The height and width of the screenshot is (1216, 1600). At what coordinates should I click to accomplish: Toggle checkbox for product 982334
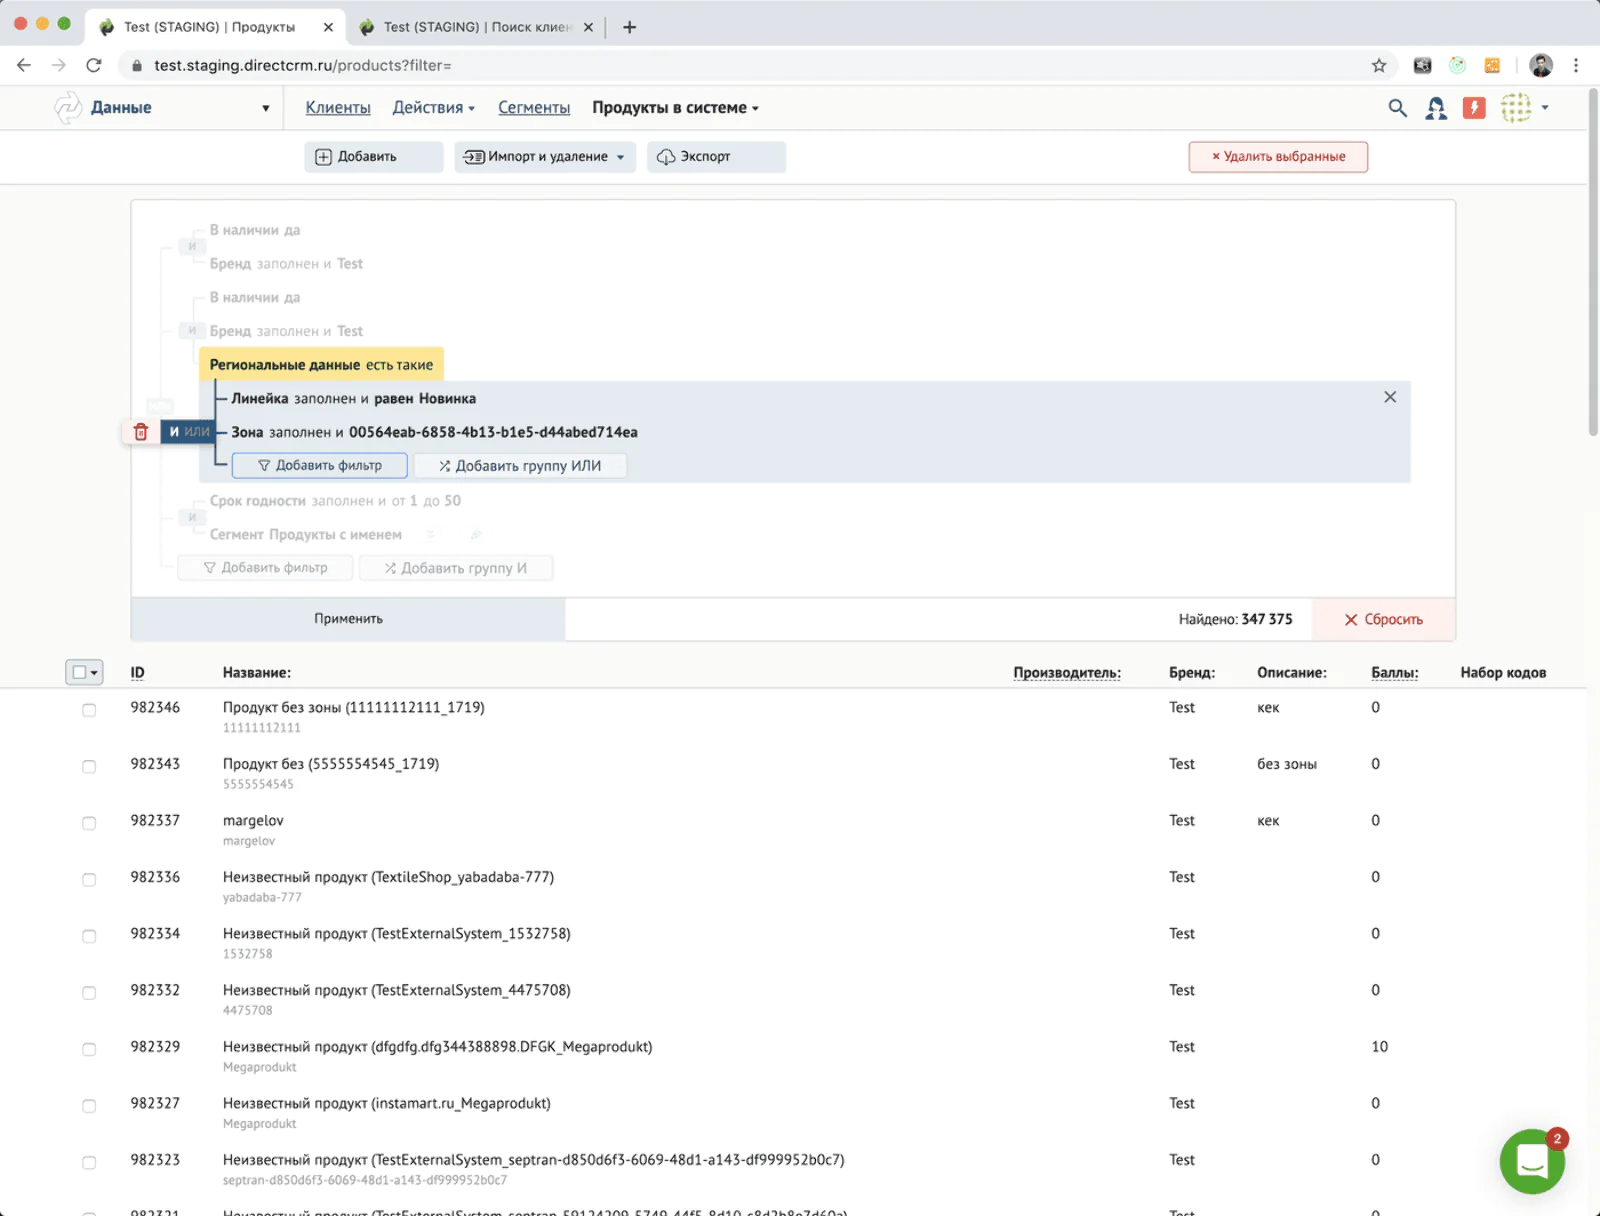pyautogui.click(x=89, y=936)
